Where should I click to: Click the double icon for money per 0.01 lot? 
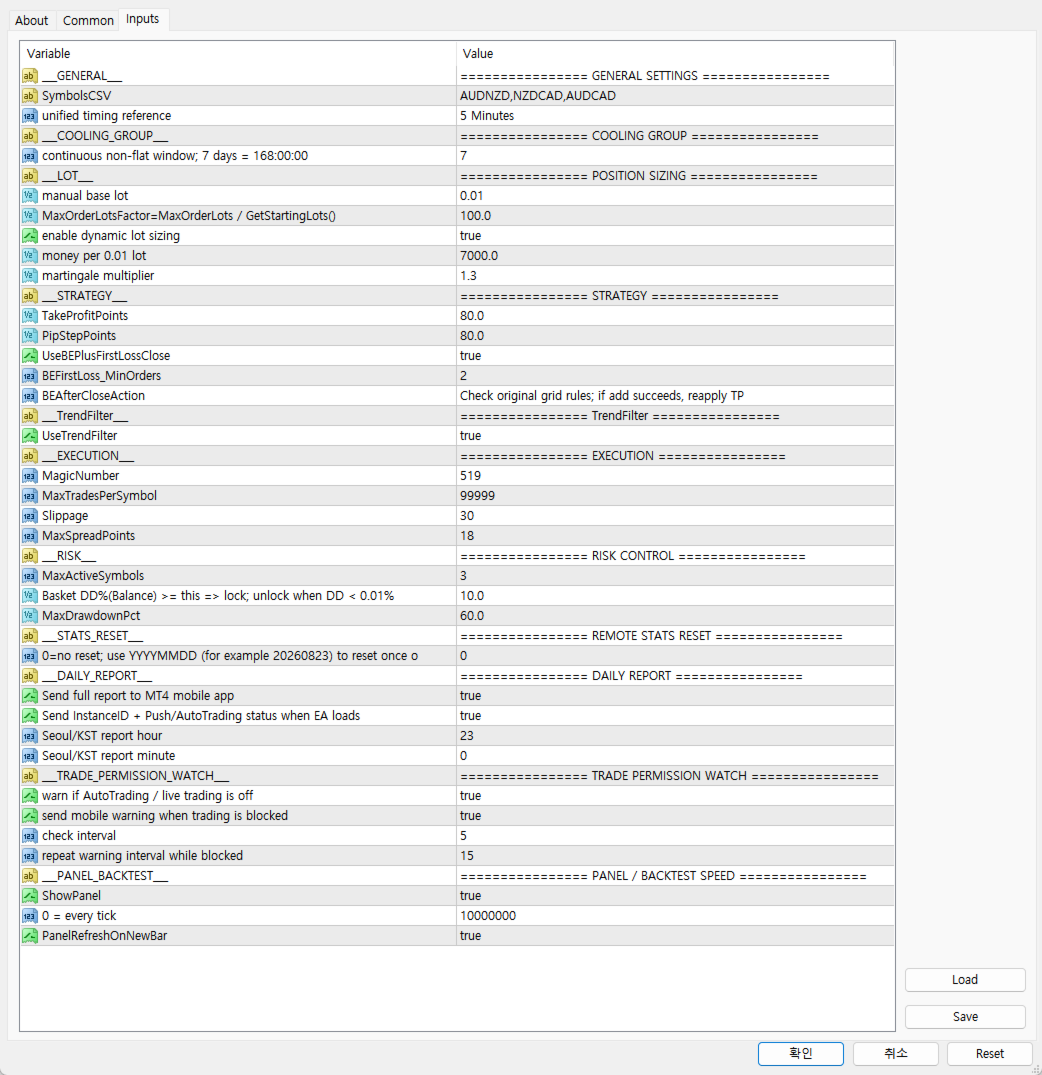(x=29, y=256)
